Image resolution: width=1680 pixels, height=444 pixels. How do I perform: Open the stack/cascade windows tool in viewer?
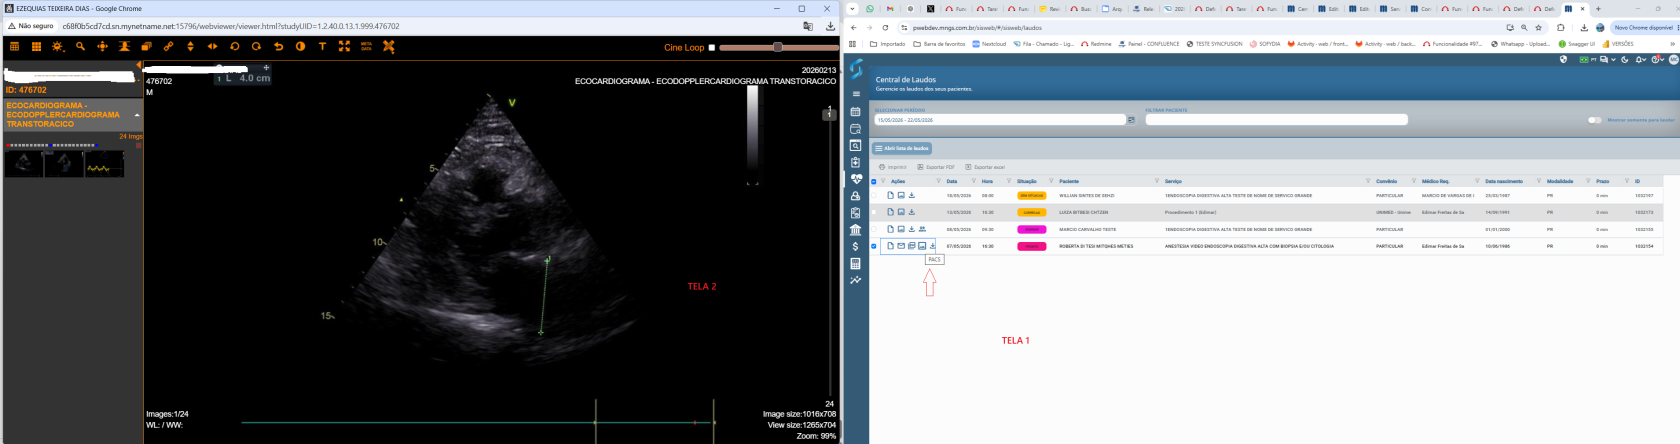tap(146, 46)
